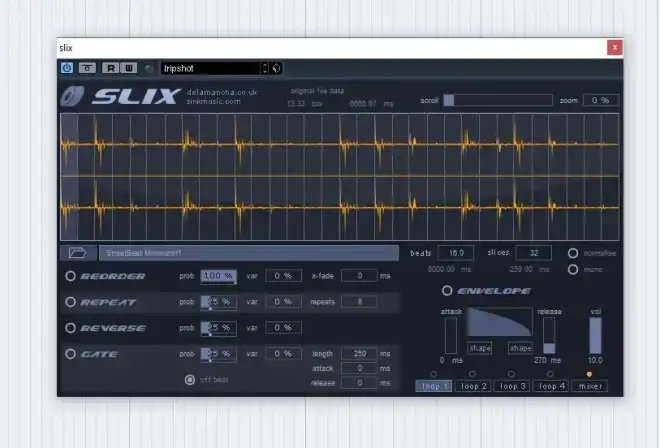
Task: Enable the Envelope section toggle
Action: [x=447, y=291]
